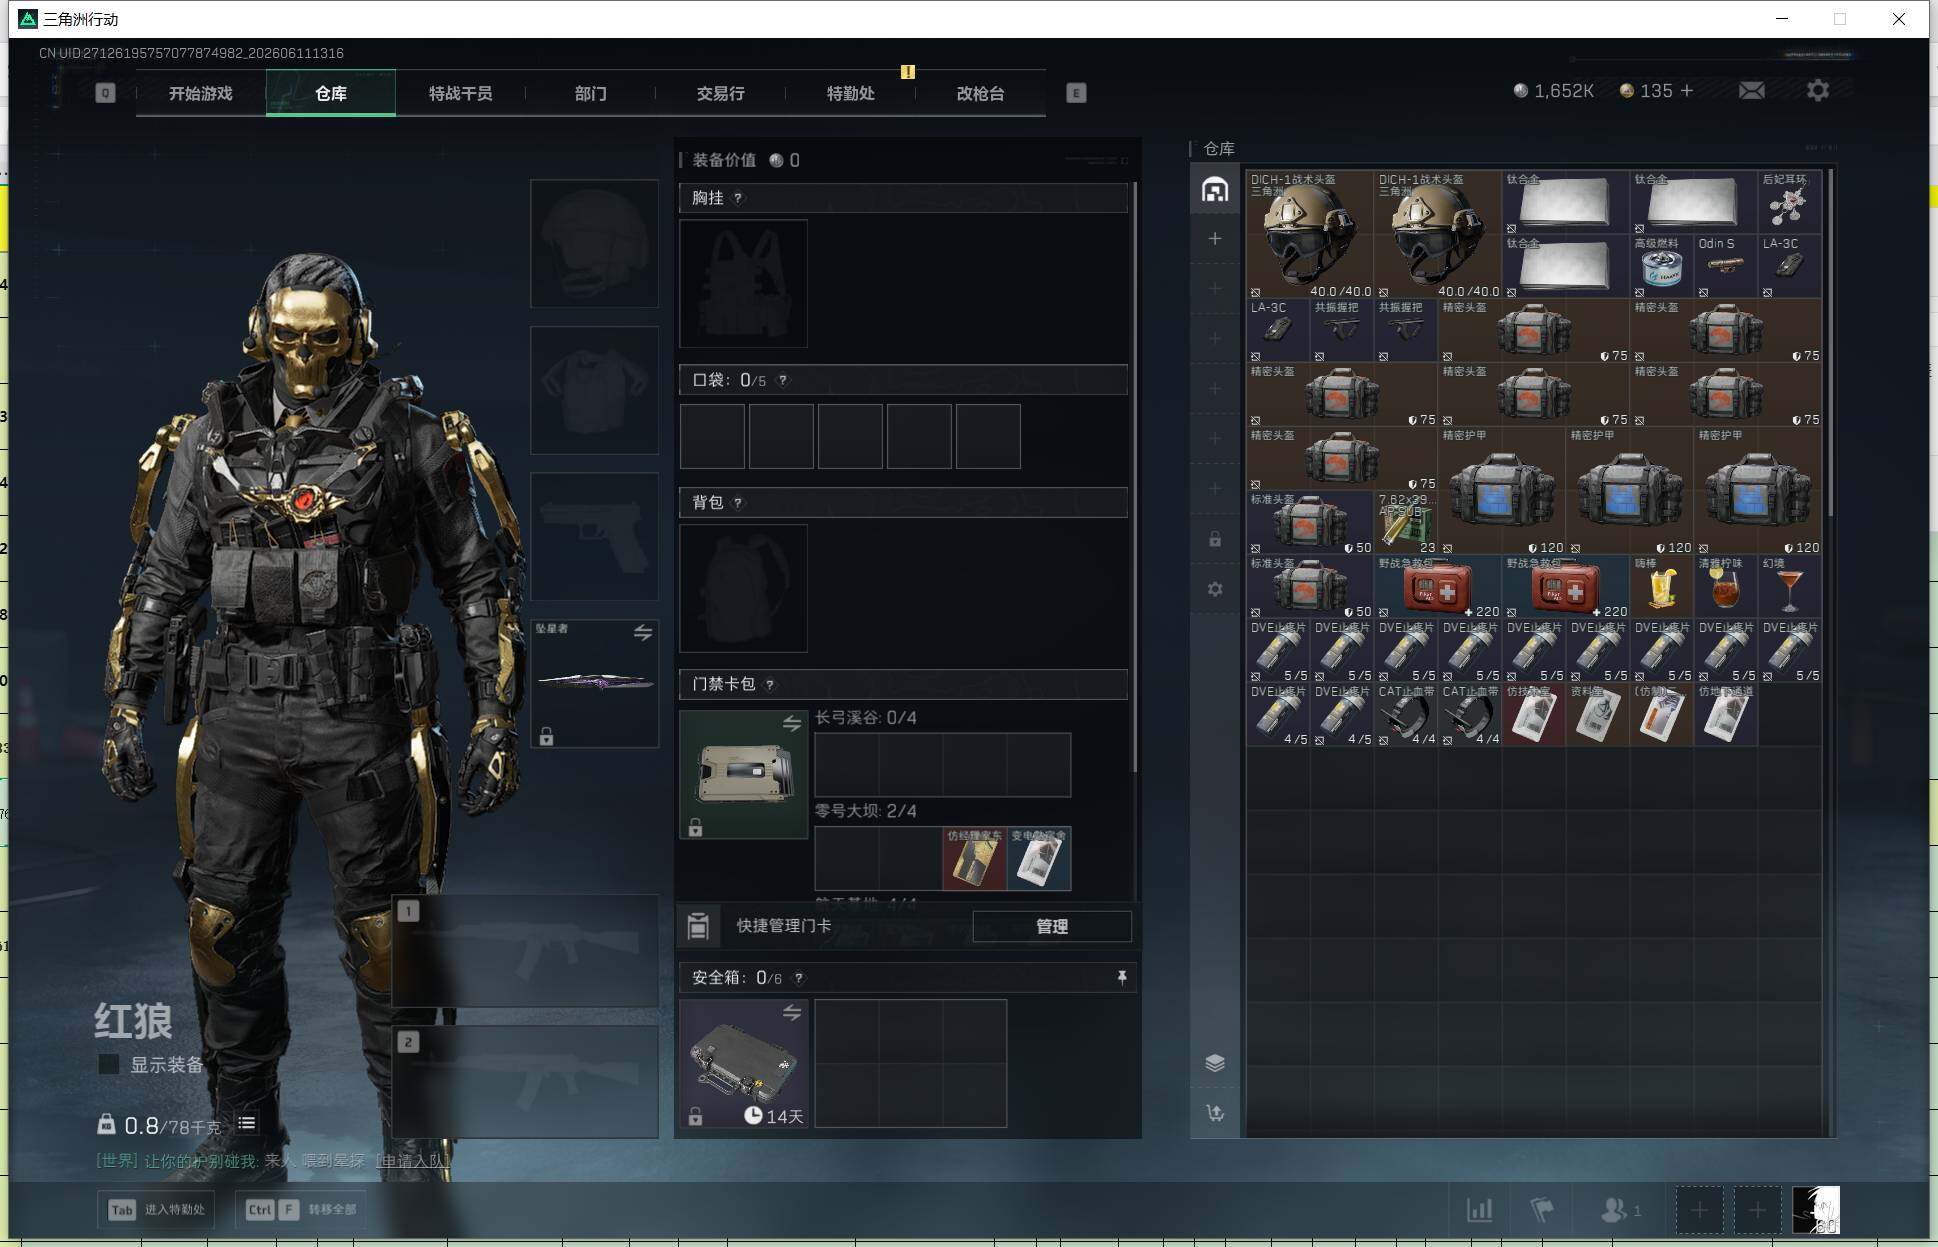Click the 管理 button for keycards
Image resolution: width=1938 pixels, height=1247 pixels.
pos(1052,926)
